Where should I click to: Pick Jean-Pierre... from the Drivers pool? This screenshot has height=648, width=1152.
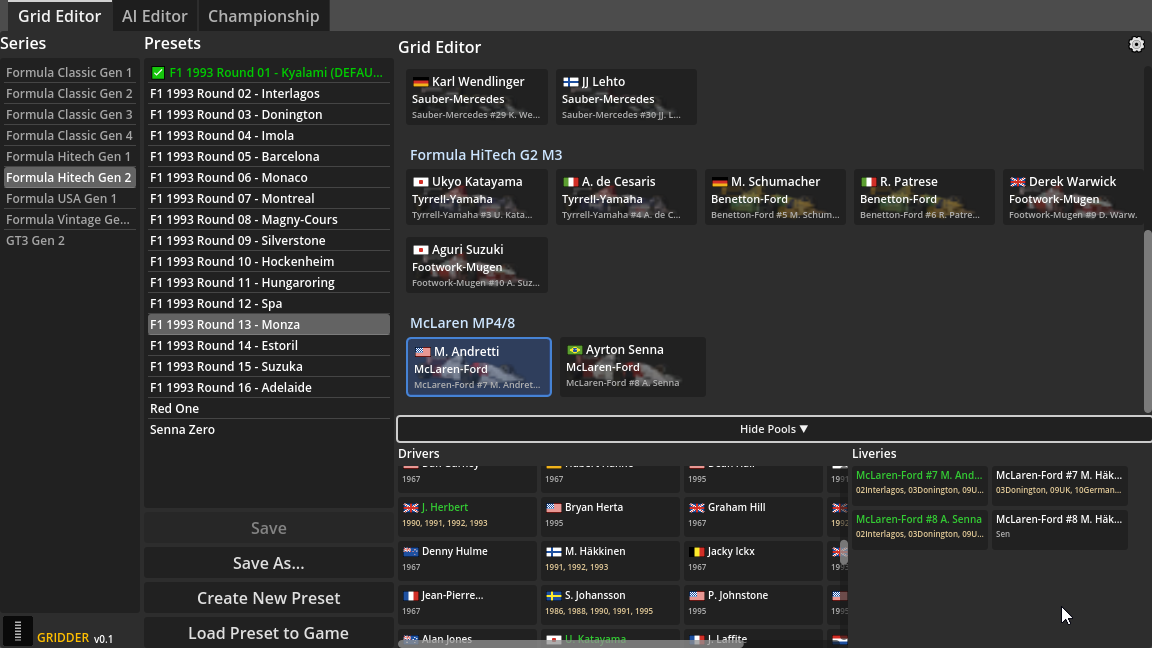(467, 603)
